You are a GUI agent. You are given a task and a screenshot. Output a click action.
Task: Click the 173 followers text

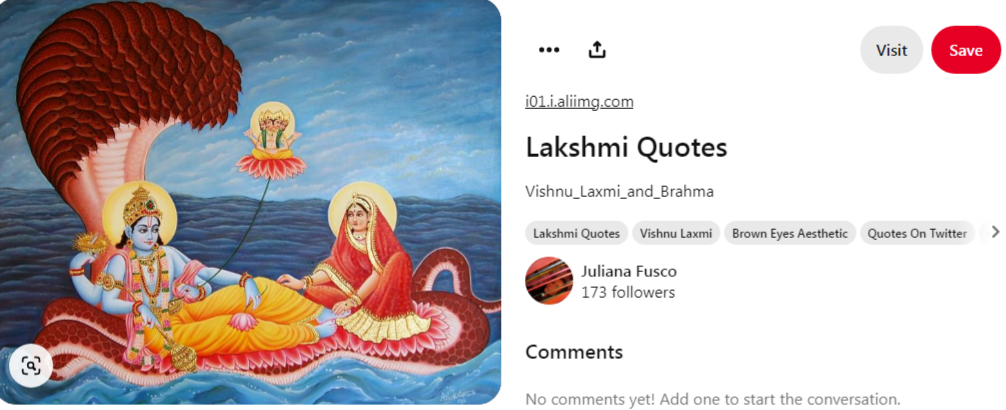tap(628, 293)
